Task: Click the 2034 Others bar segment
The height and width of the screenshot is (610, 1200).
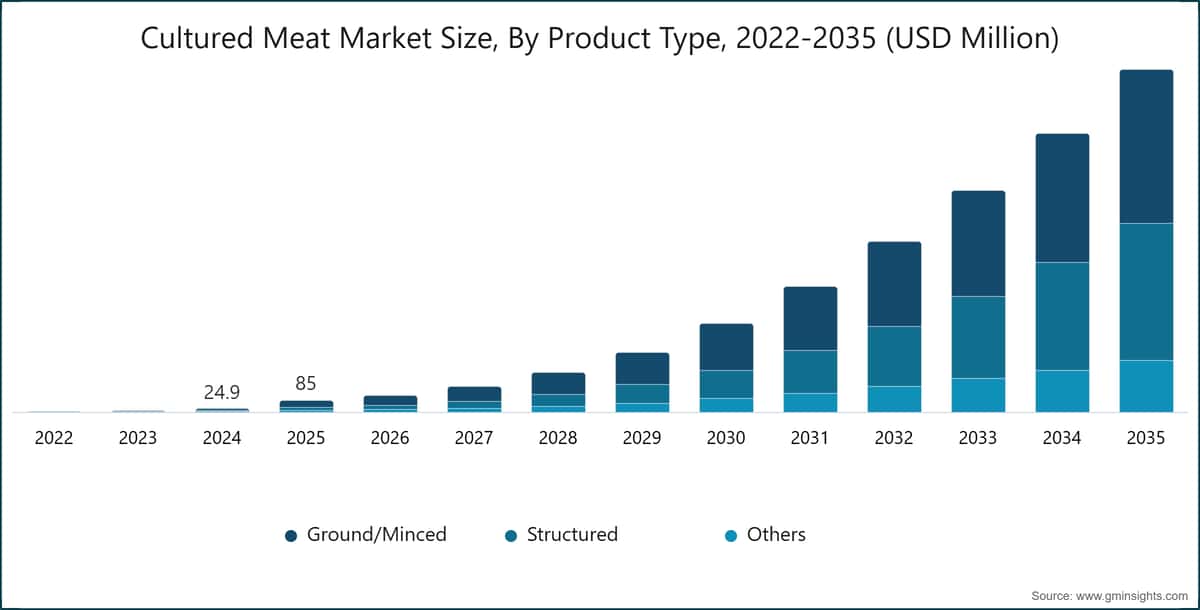Action: pos(1062,391)
